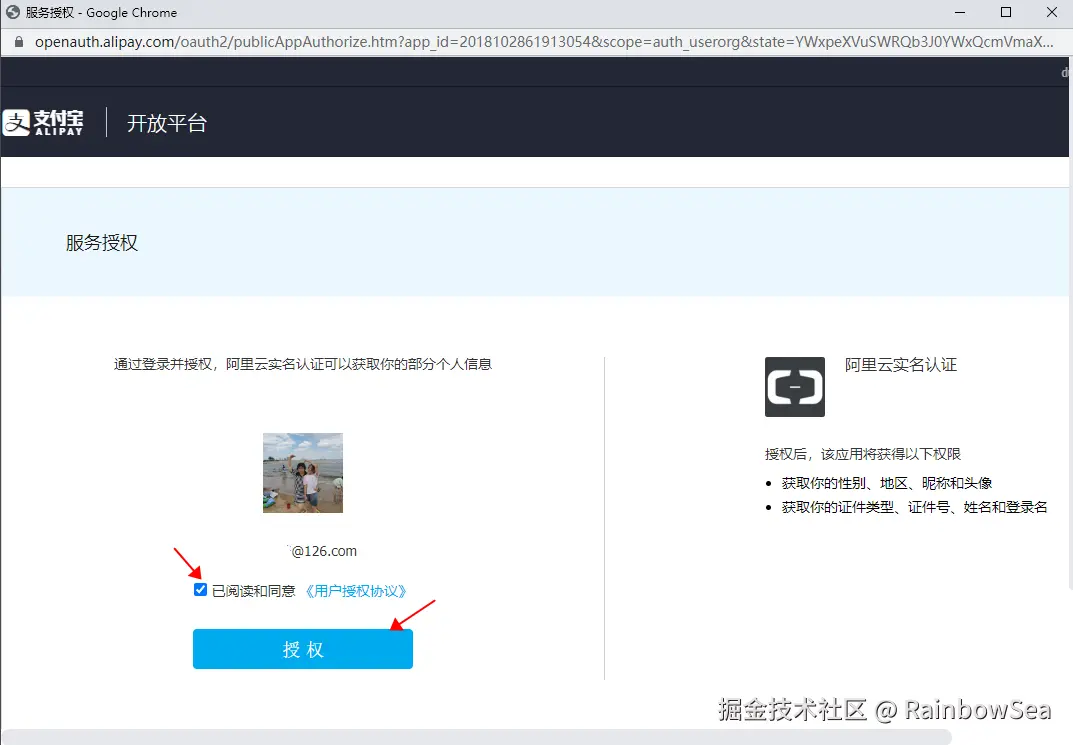This screenshot has height=745, width=1073.
Task: Click the blue 授权 authorize button
Action: click(x=302, y=649)
